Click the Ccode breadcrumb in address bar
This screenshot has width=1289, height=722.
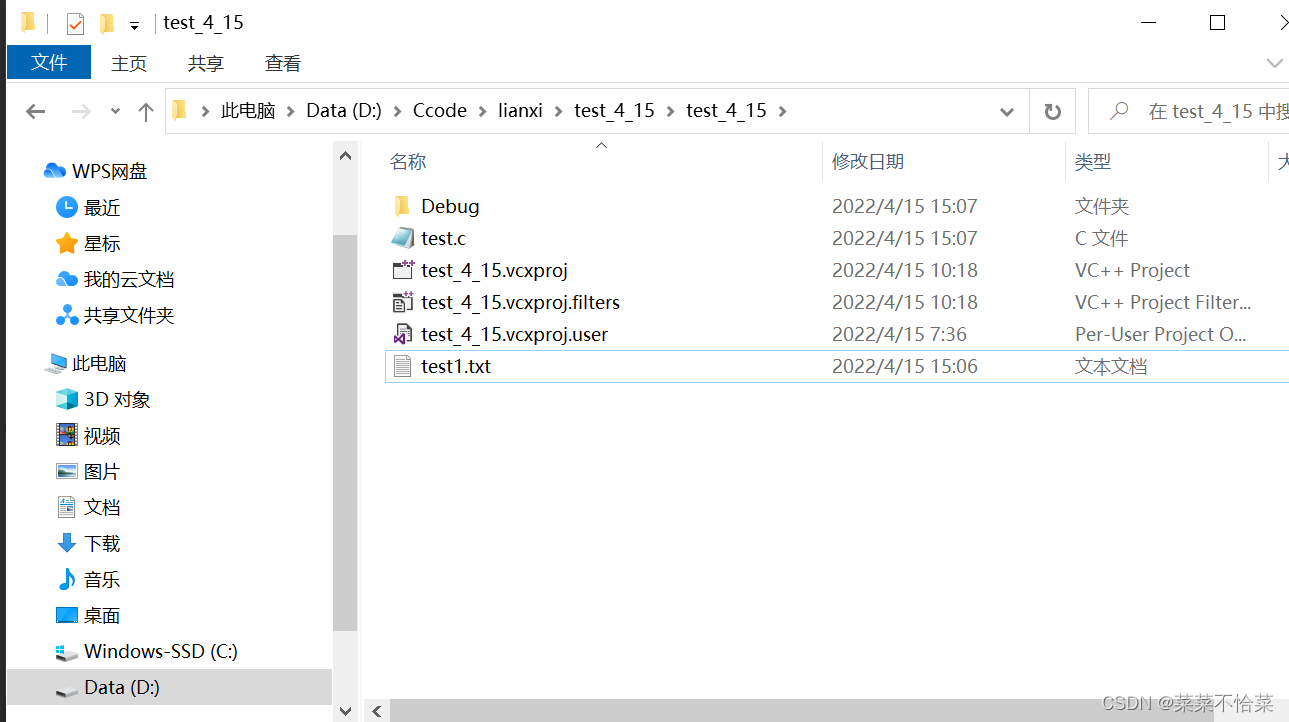pos(439,111)
